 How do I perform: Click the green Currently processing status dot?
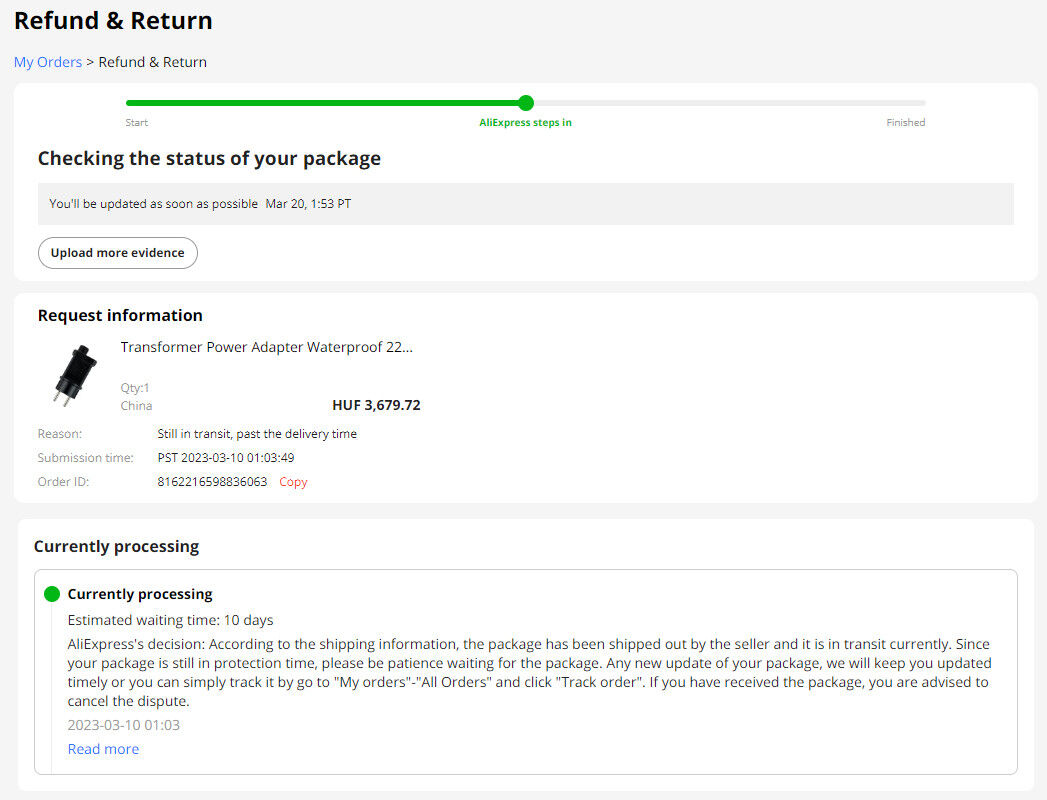coord(52,594)
